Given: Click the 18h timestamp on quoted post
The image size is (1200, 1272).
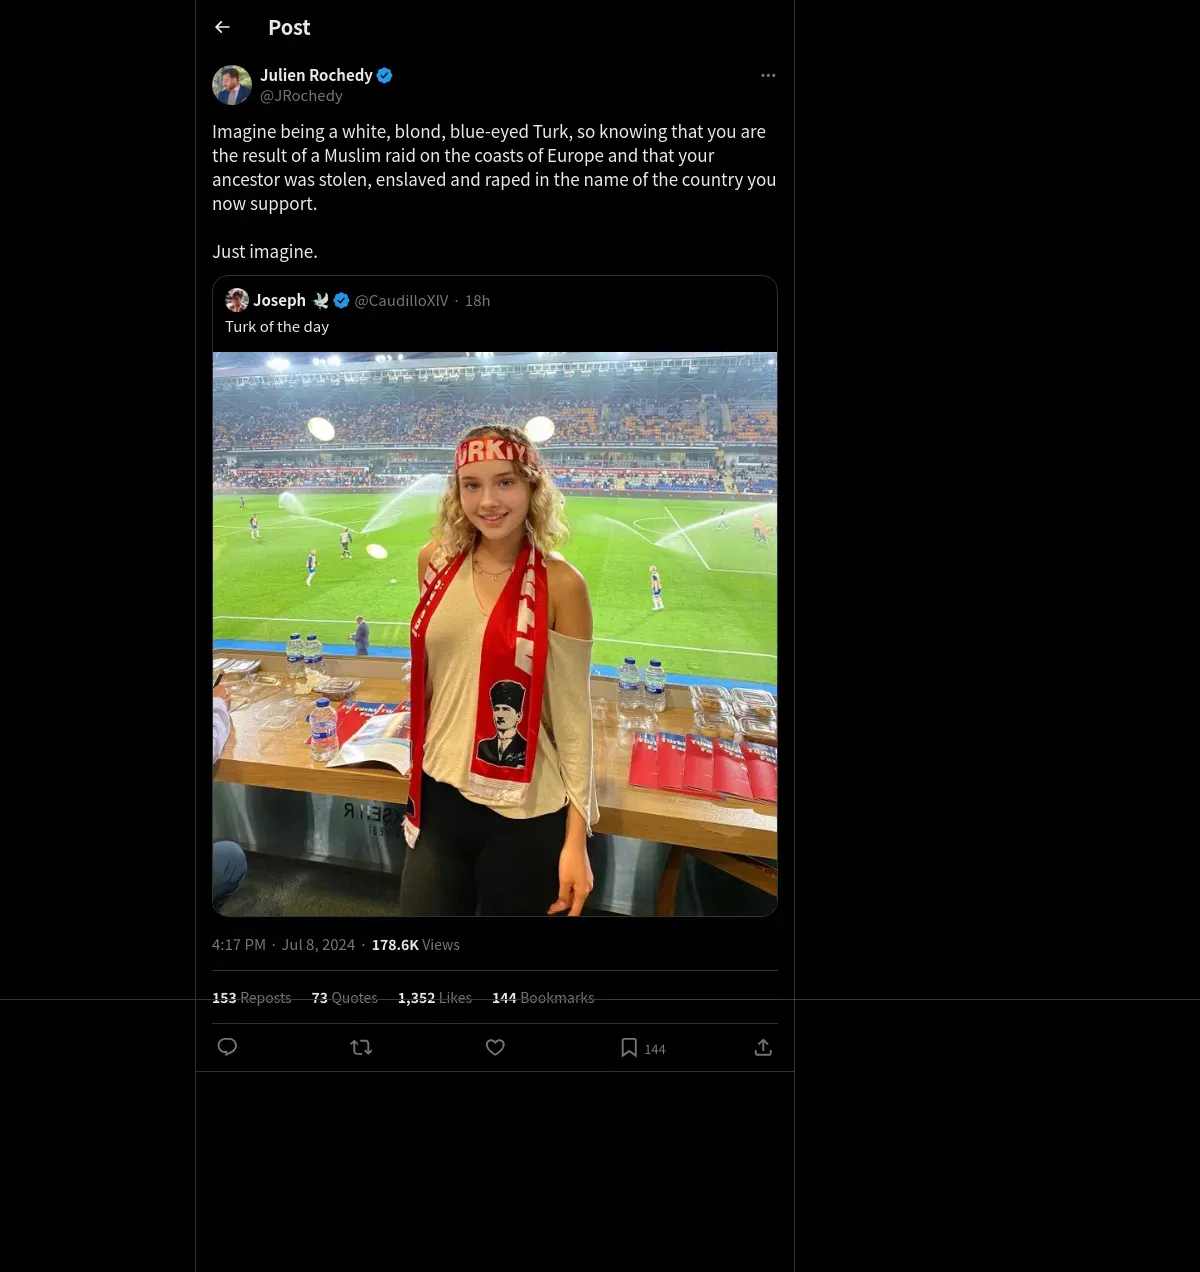Looking at the screenshot, I should [x=477, y=301].
